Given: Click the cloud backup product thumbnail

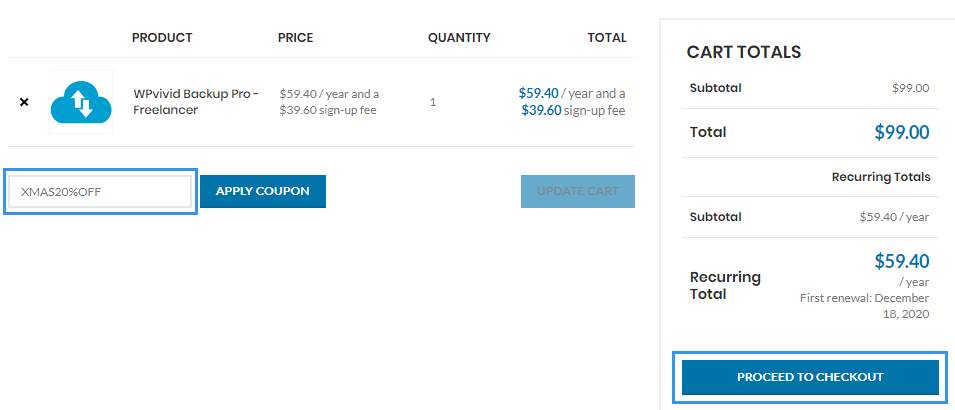Looking at the screenshot, I should point(81,102).
